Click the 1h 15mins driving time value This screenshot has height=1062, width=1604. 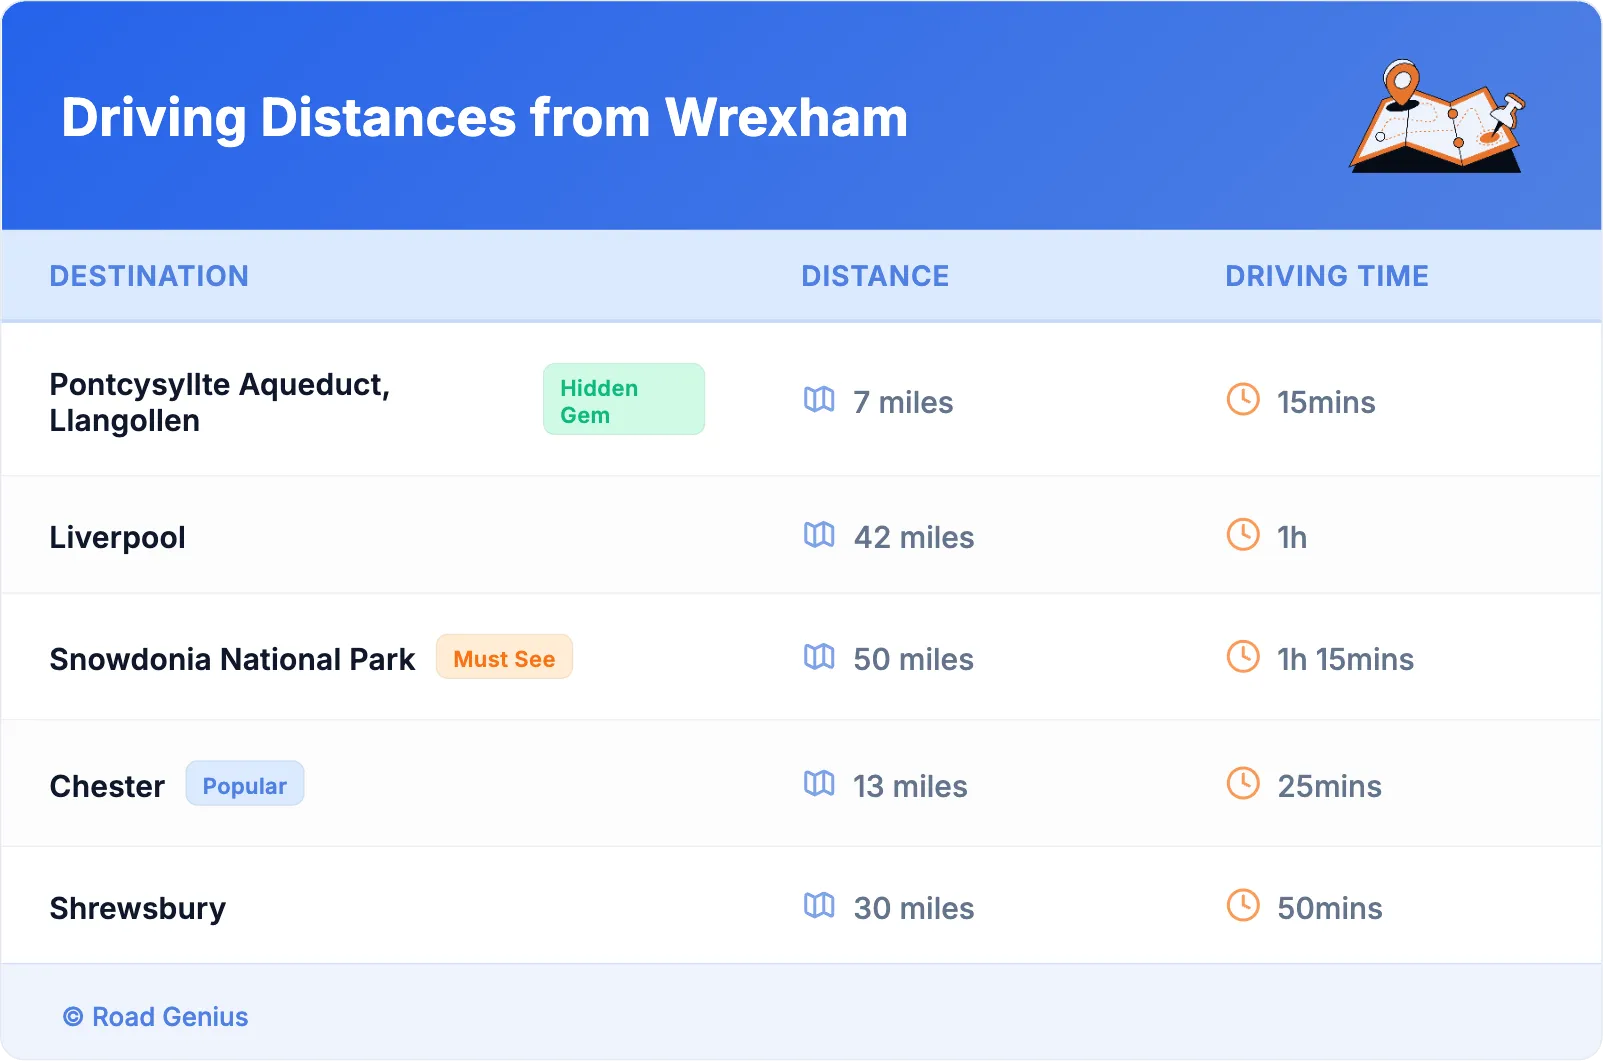tap(1346, 659)
